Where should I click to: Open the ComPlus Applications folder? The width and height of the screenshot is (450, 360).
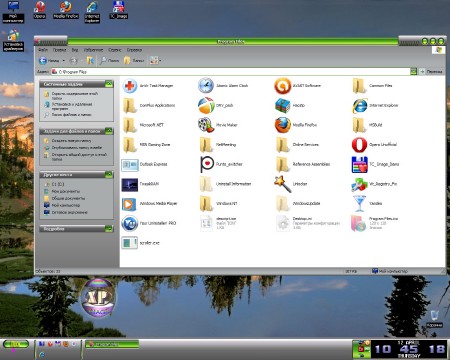[x=129, y=105]
